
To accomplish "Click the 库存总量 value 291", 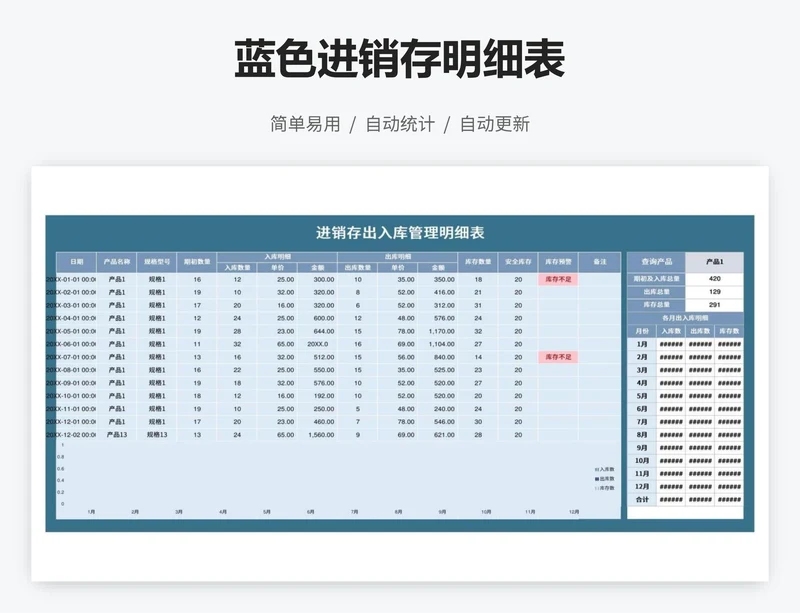I will (x=714, y=305).
